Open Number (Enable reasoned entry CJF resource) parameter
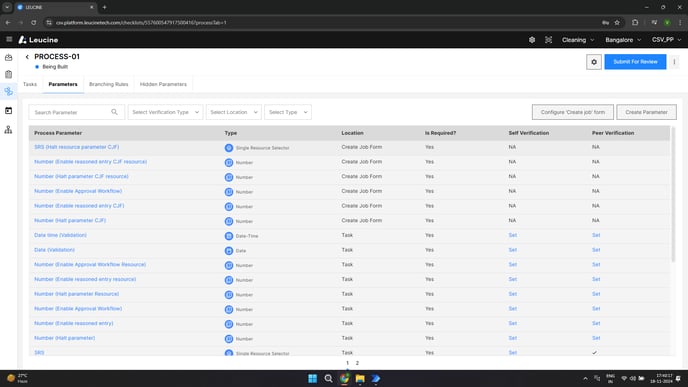Image resolution: width=688 pixels, height=387 pixels. click(90, 162)
